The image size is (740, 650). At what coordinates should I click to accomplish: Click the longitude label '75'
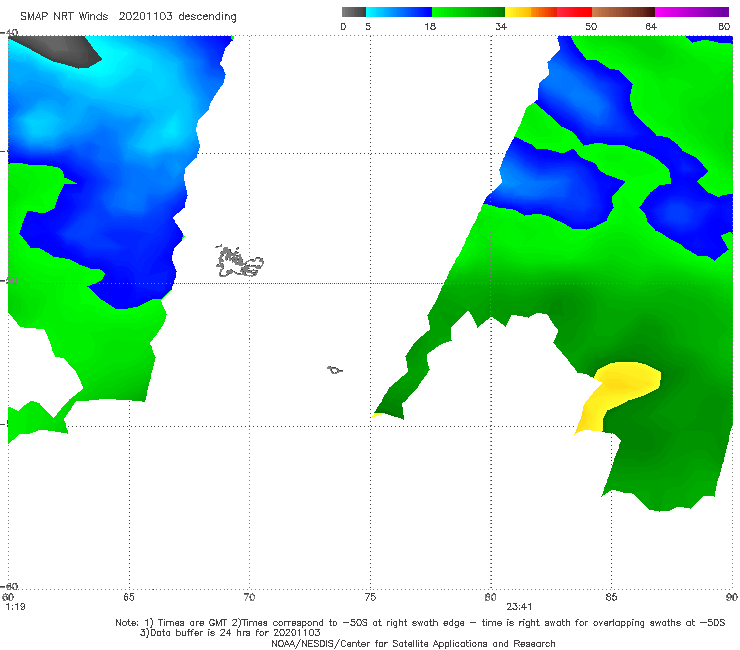coord(370,598)
